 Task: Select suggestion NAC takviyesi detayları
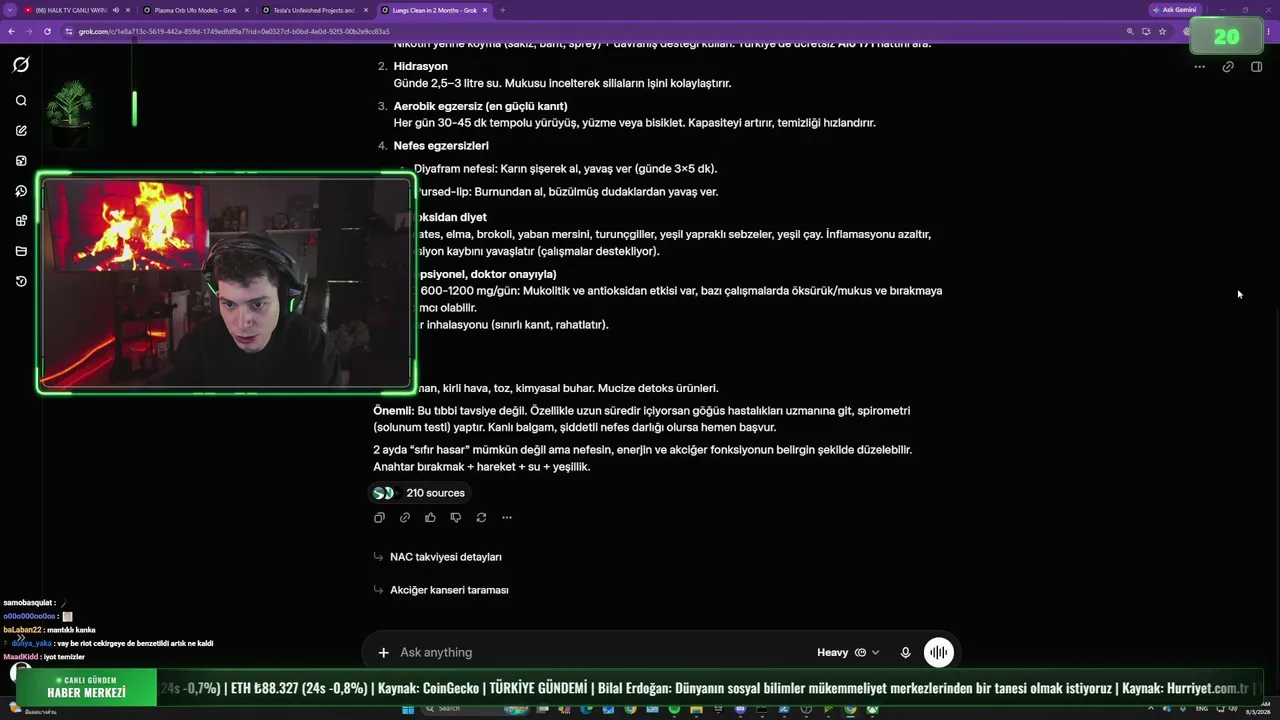click(446, 557)
